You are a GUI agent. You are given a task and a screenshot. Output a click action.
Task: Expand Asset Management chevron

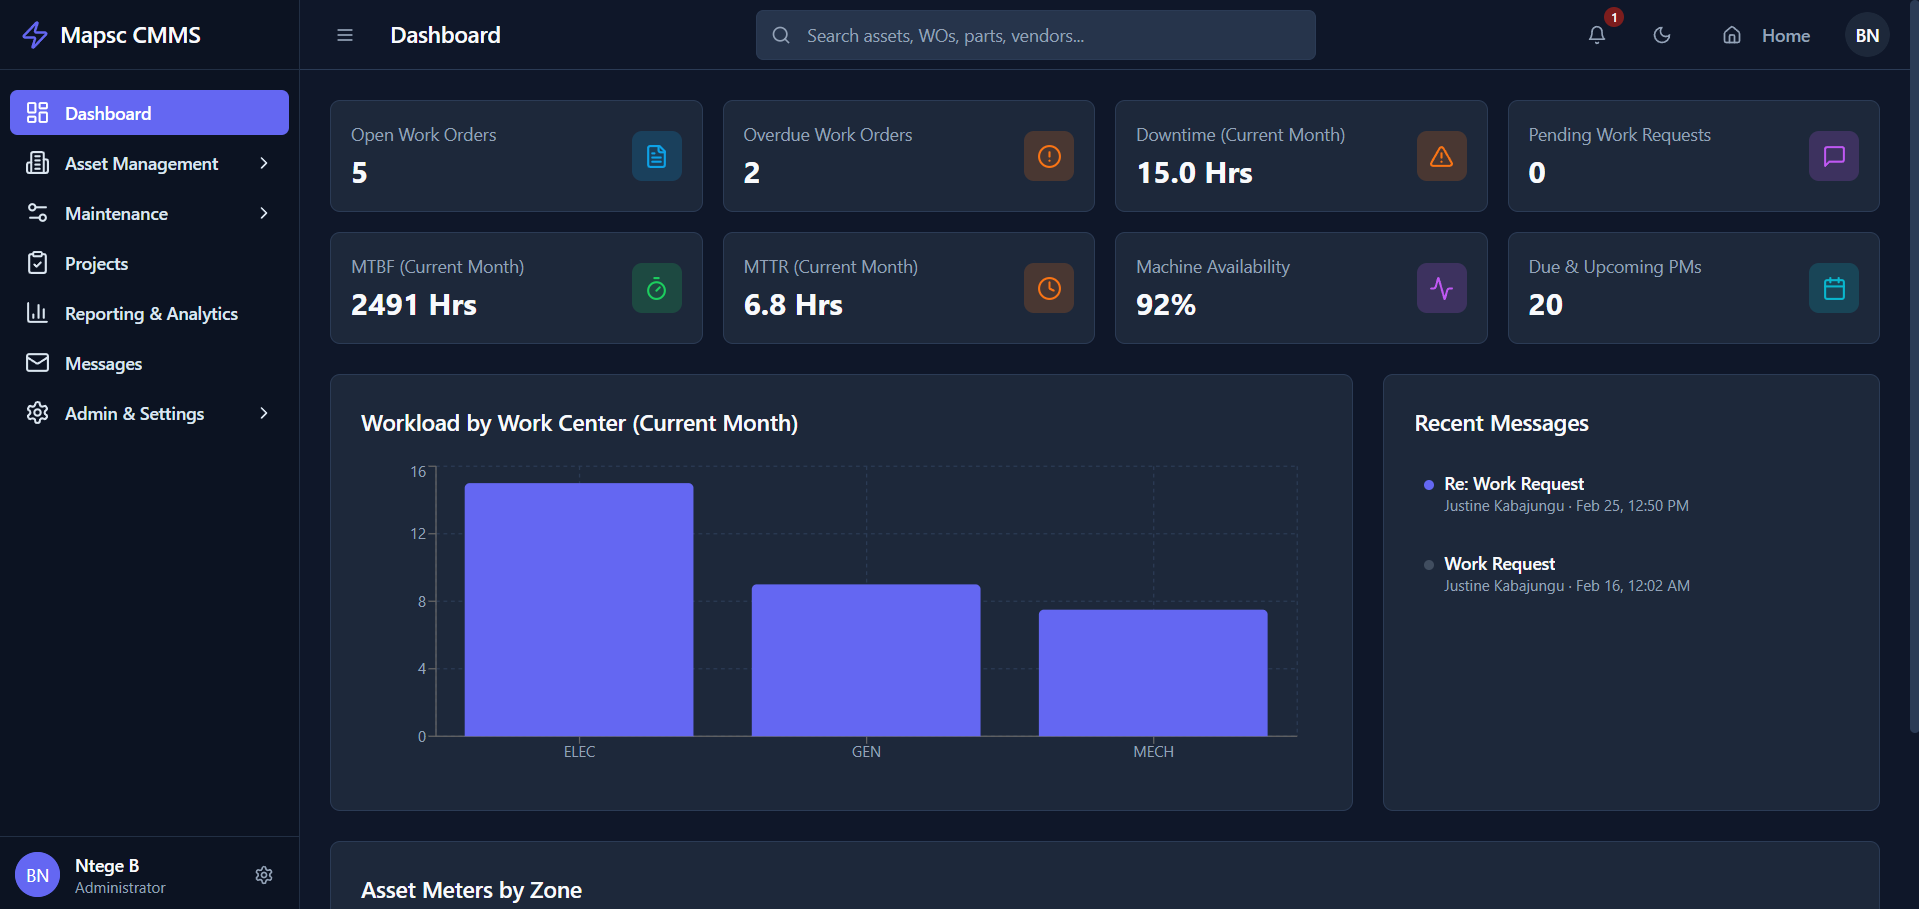click(264, 163)
